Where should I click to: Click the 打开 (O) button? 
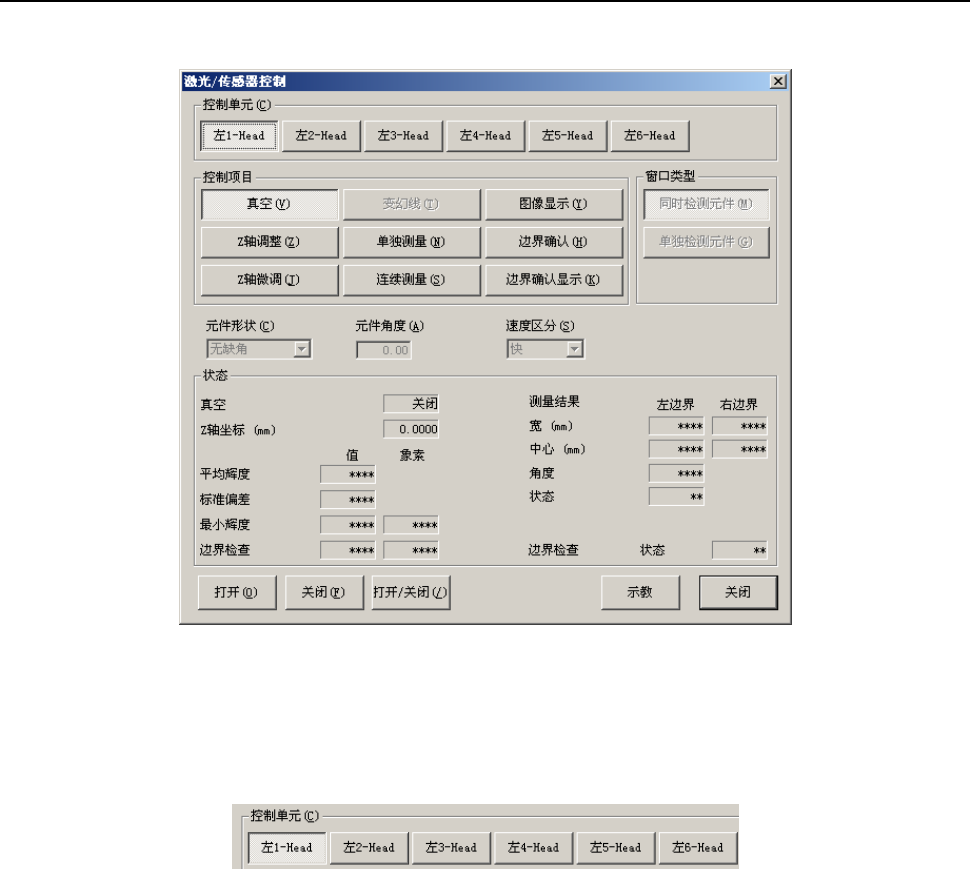pos(237,593)
